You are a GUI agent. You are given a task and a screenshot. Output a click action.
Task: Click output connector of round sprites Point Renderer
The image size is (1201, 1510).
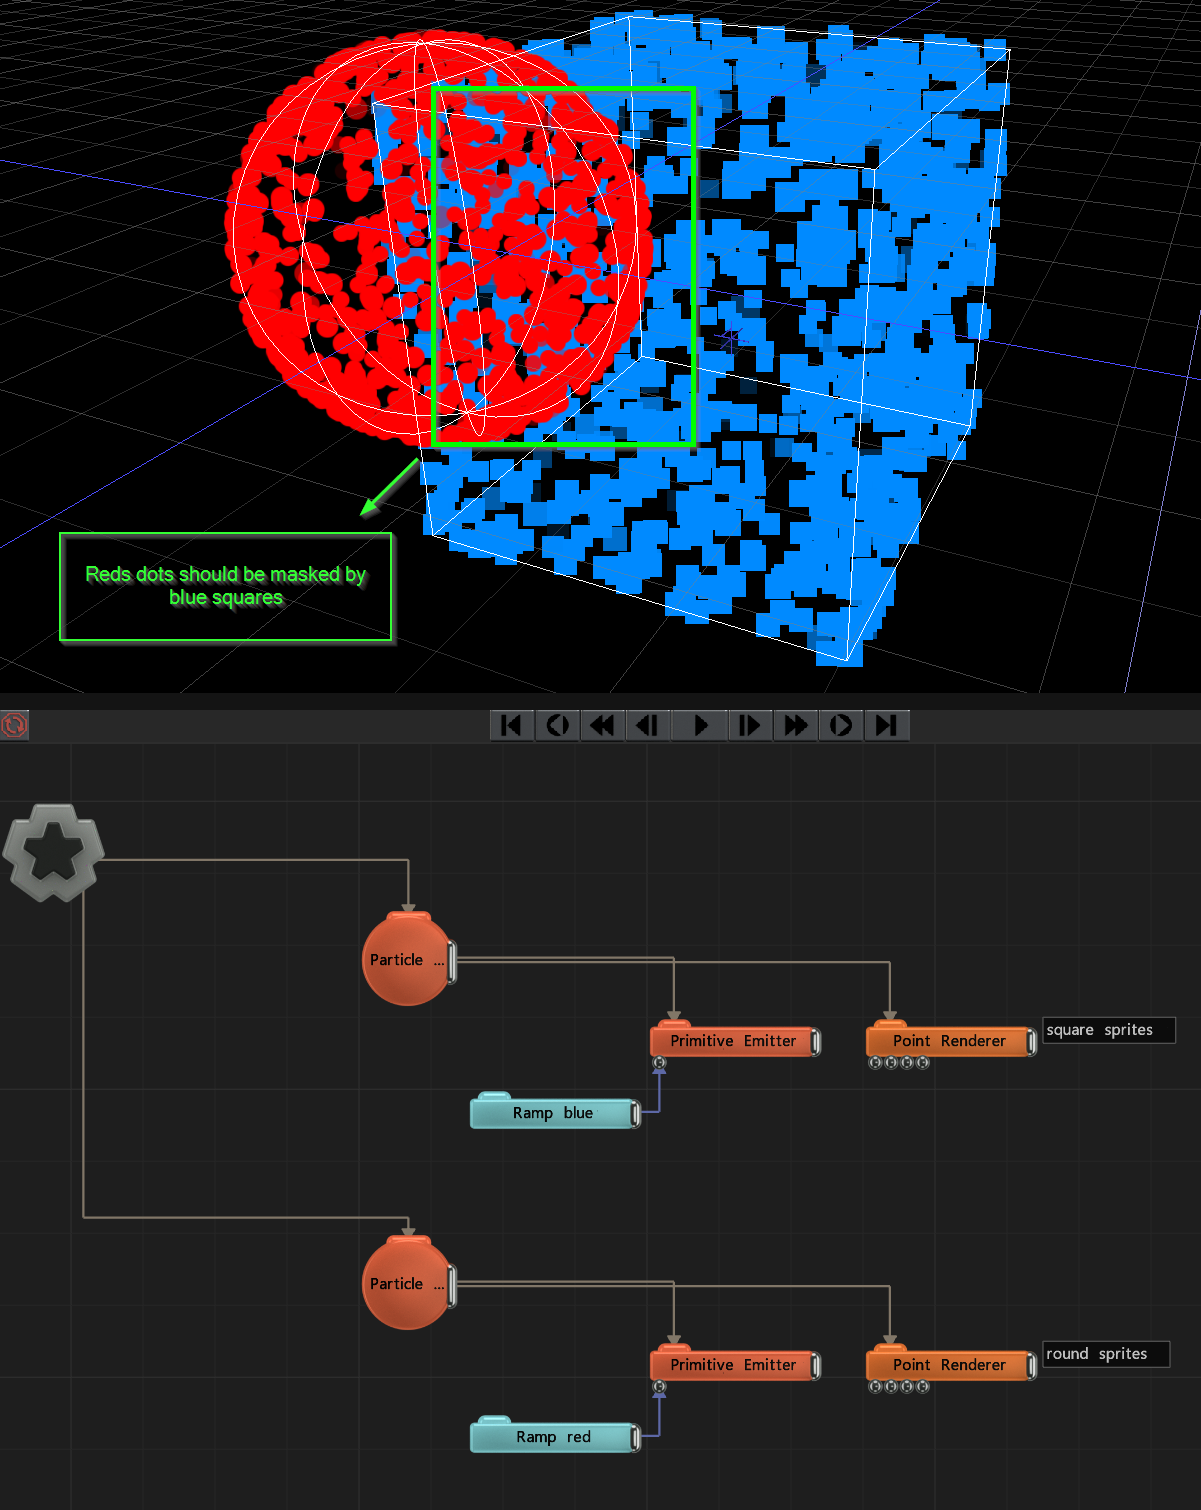1032,1365
